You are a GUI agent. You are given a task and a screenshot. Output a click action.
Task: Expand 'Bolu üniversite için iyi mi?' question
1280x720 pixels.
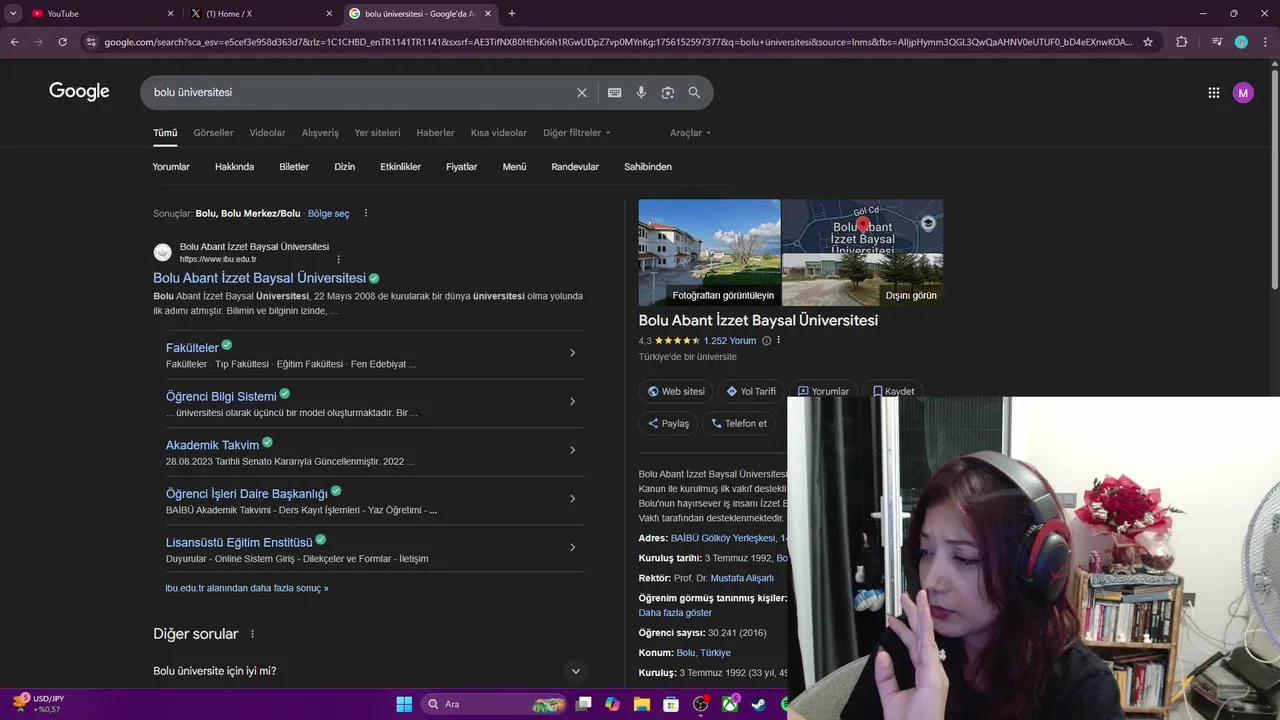click(575, 671)
